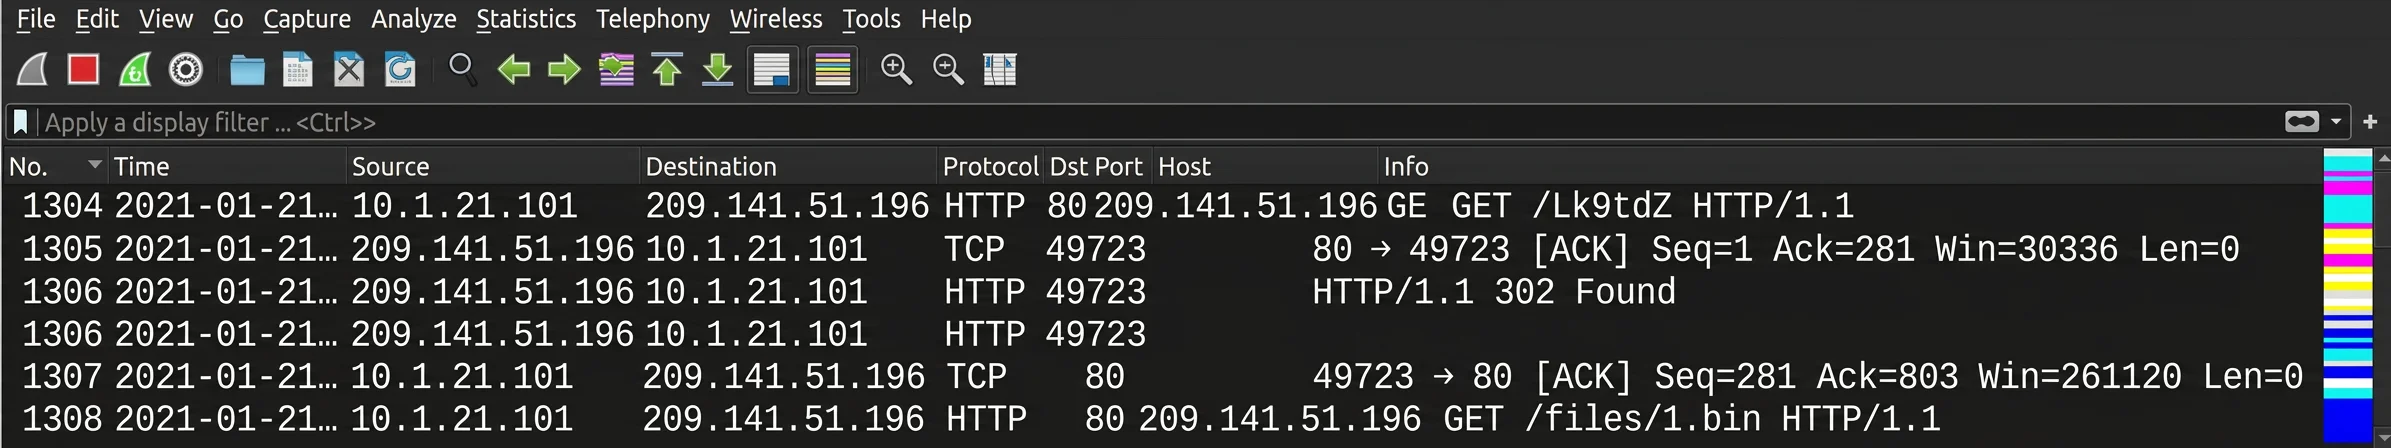This screenshot has height=448, width=2391.
Task: Stop the running capture with red square
Action: [x=83, y=70]
